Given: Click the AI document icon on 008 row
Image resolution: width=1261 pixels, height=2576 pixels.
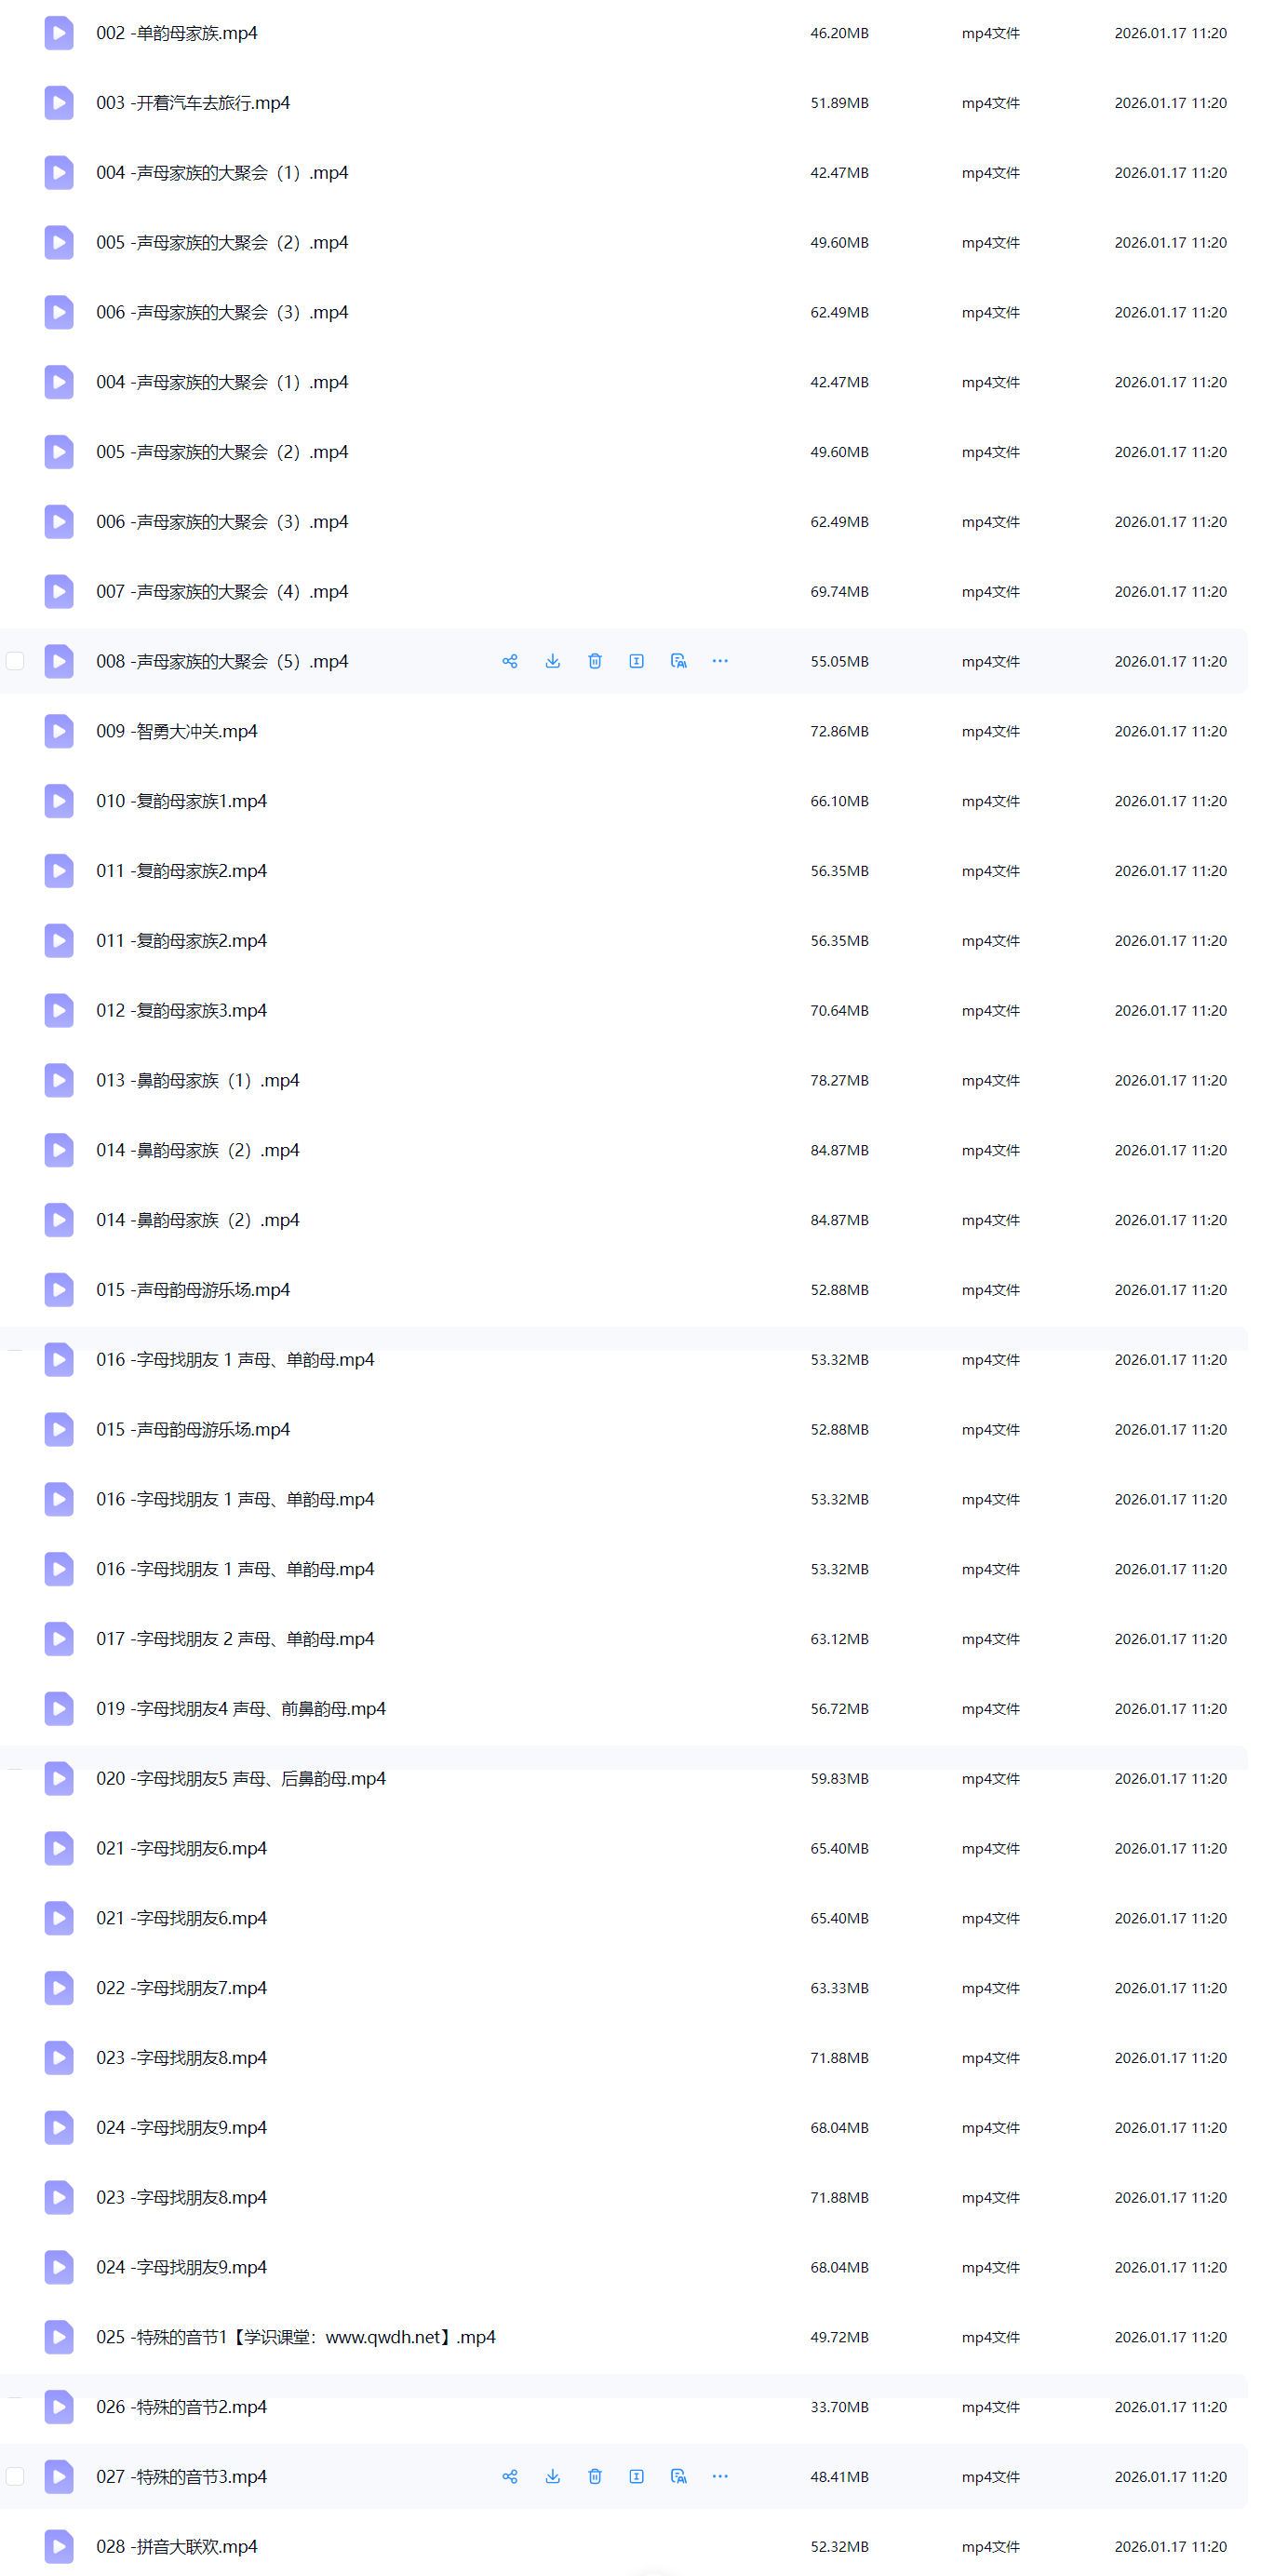Looking at the screenshot, I should click(x=679, y=661).
